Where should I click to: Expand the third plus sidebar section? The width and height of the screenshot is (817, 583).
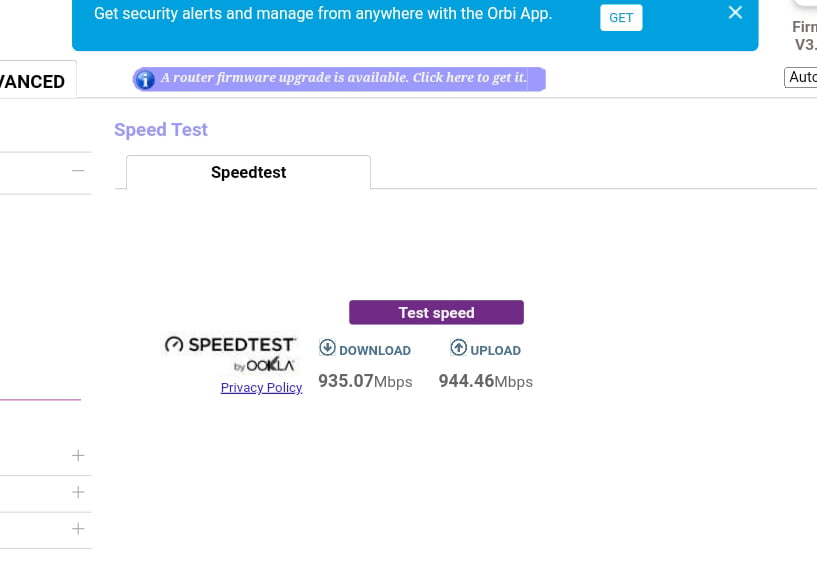78,529
